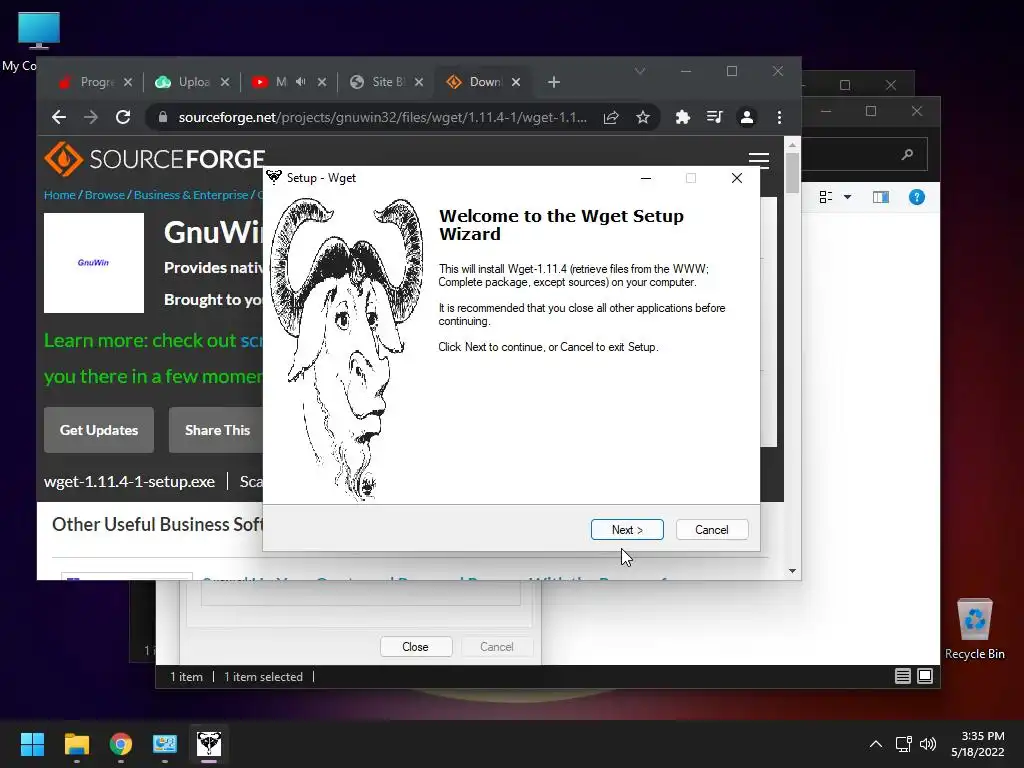
Task: Share this page icon in address bar
Action: coord(611,117)
